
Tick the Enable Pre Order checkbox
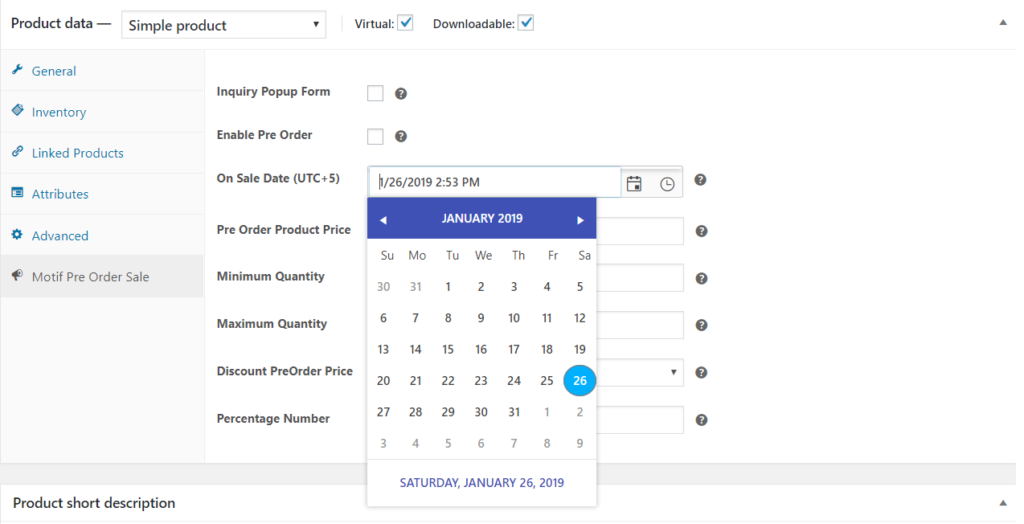click(x=375, y=136)
